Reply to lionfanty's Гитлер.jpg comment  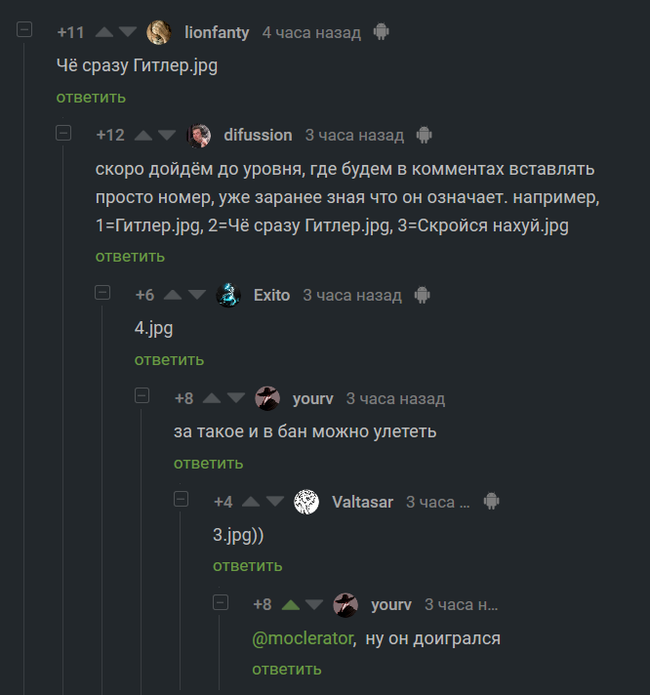point(91,97)
